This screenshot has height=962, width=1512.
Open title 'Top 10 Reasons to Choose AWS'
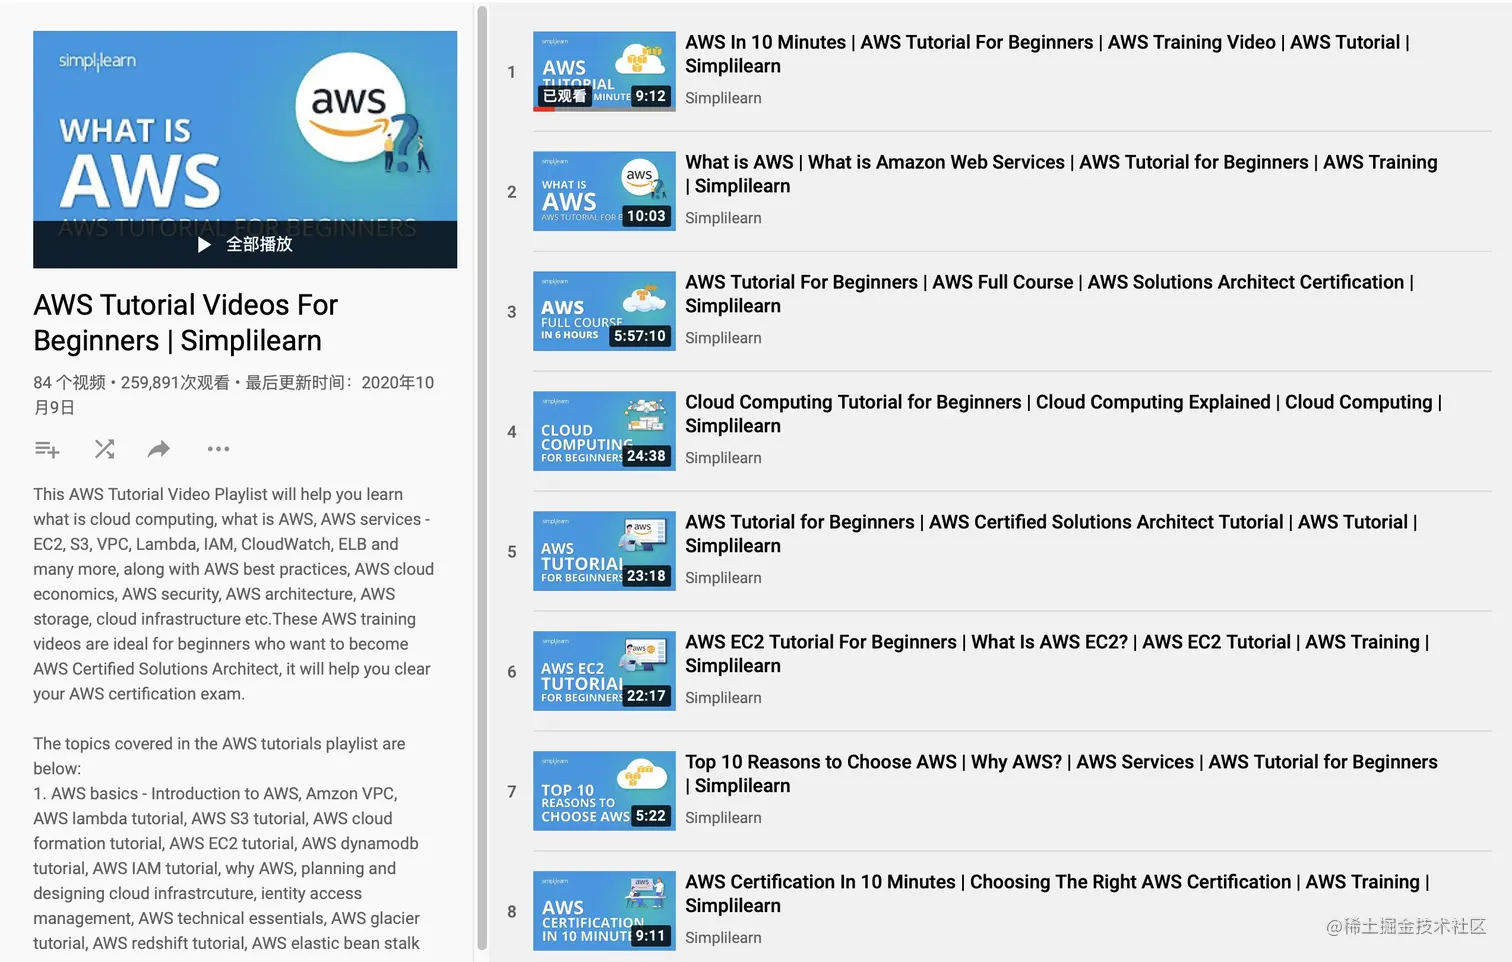(1061, 774)
